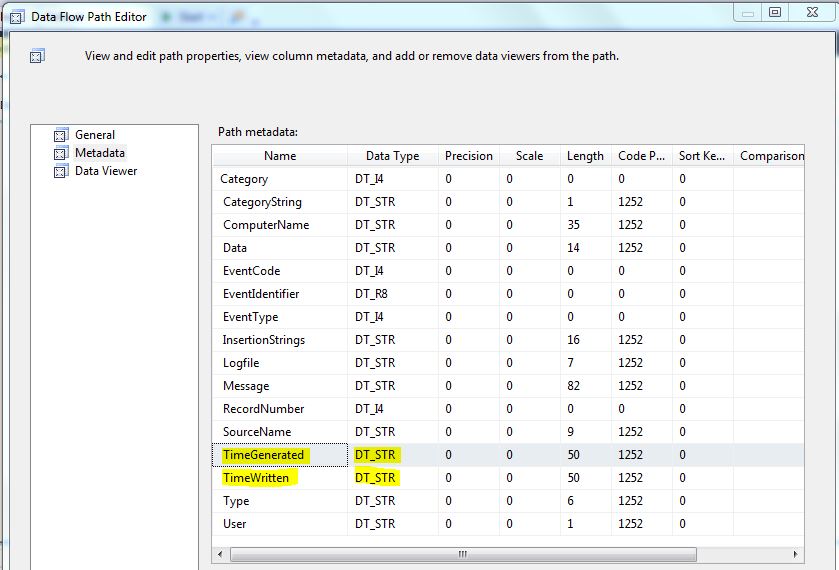Screen dimensions: 839x570
Task: Select the TimeGenerated row name cell
Action: (x=264, y=455)
